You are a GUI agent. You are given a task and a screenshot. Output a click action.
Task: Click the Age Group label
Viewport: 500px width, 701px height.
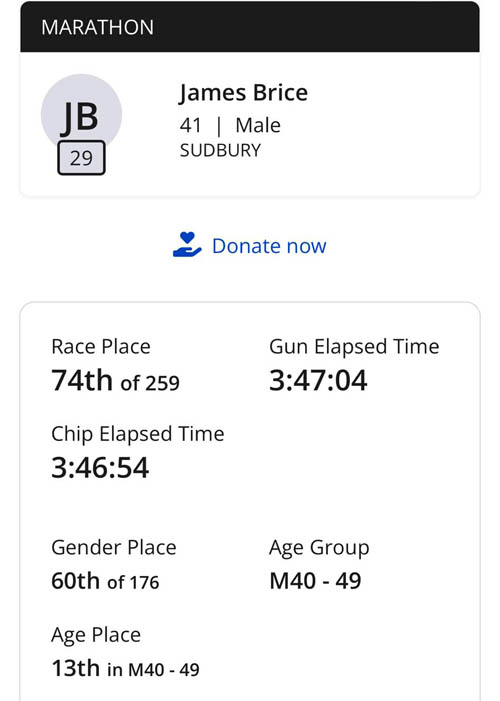319,548
